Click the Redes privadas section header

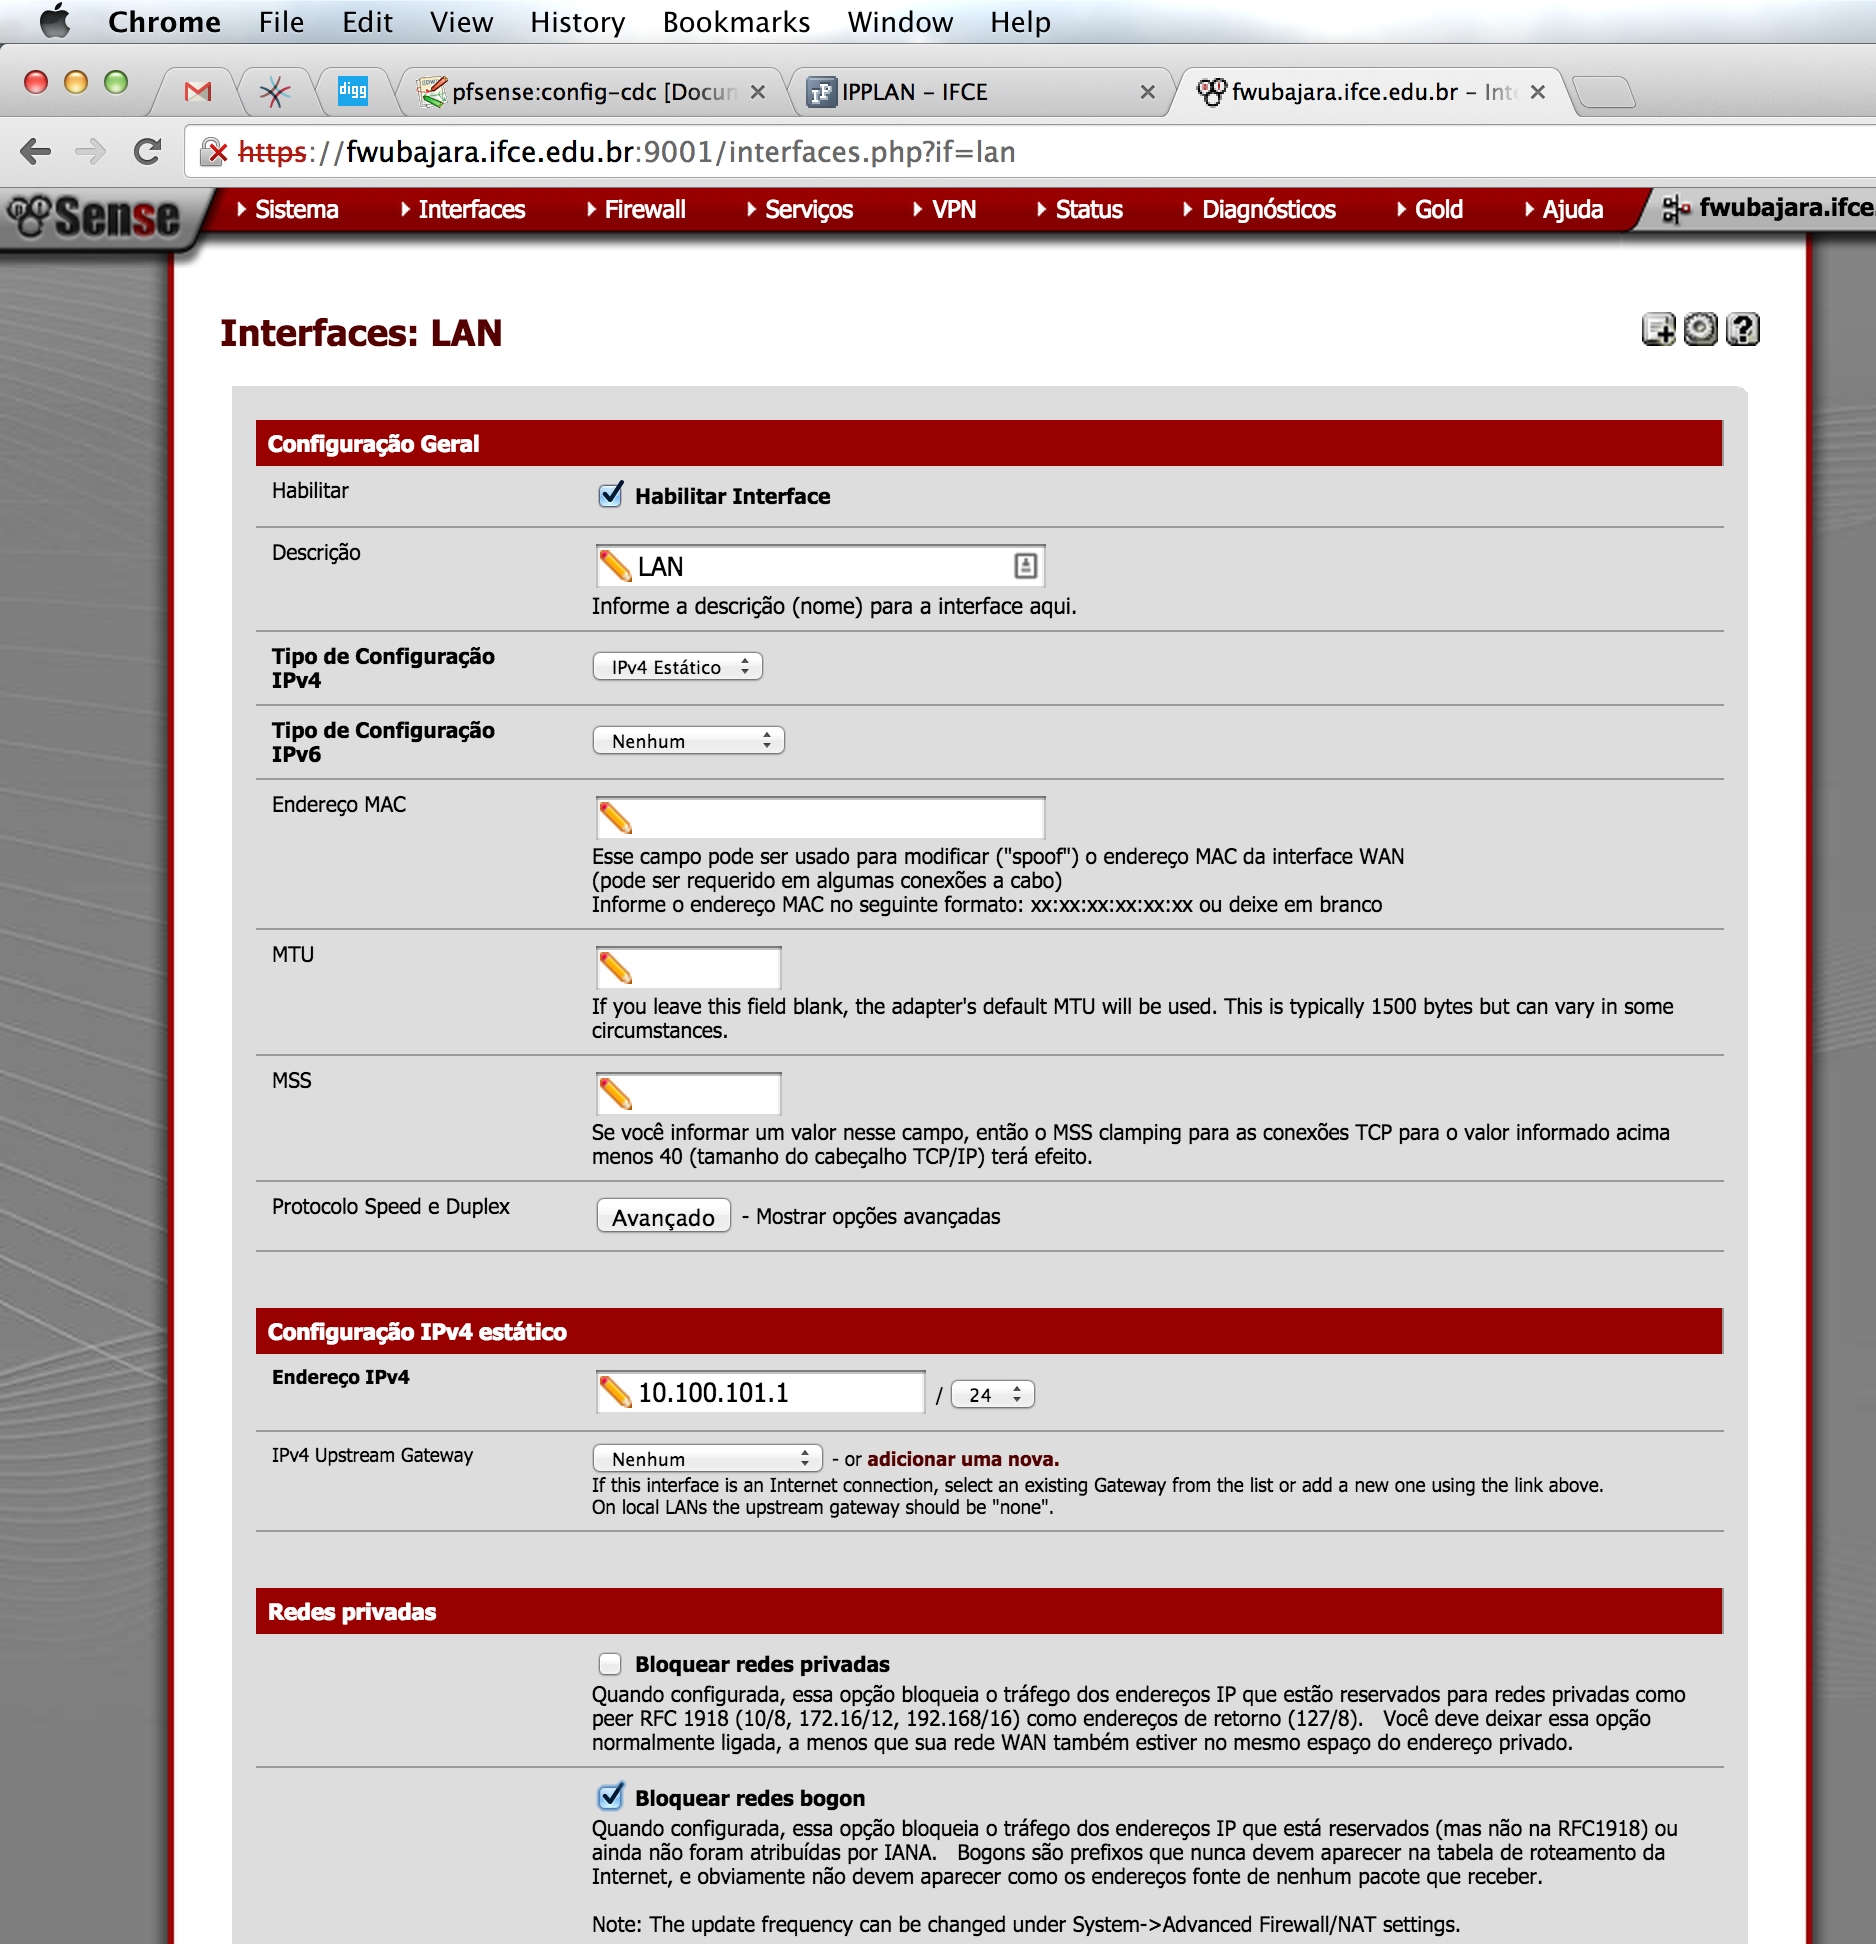989,1611
